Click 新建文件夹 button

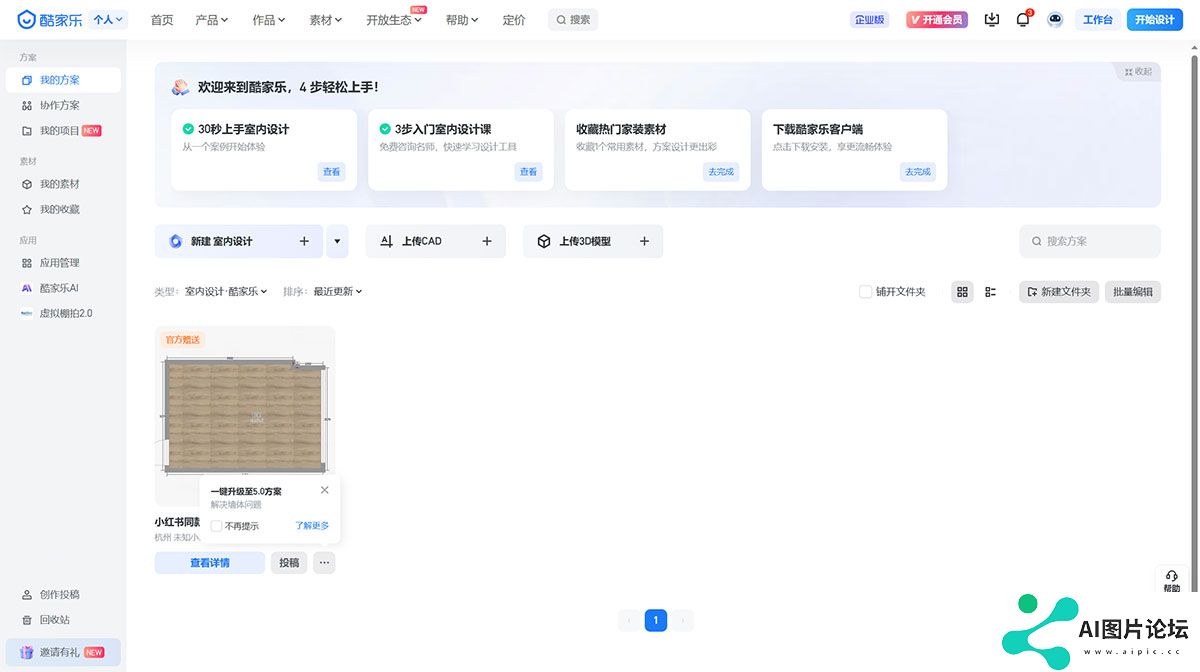point(1059,292)
